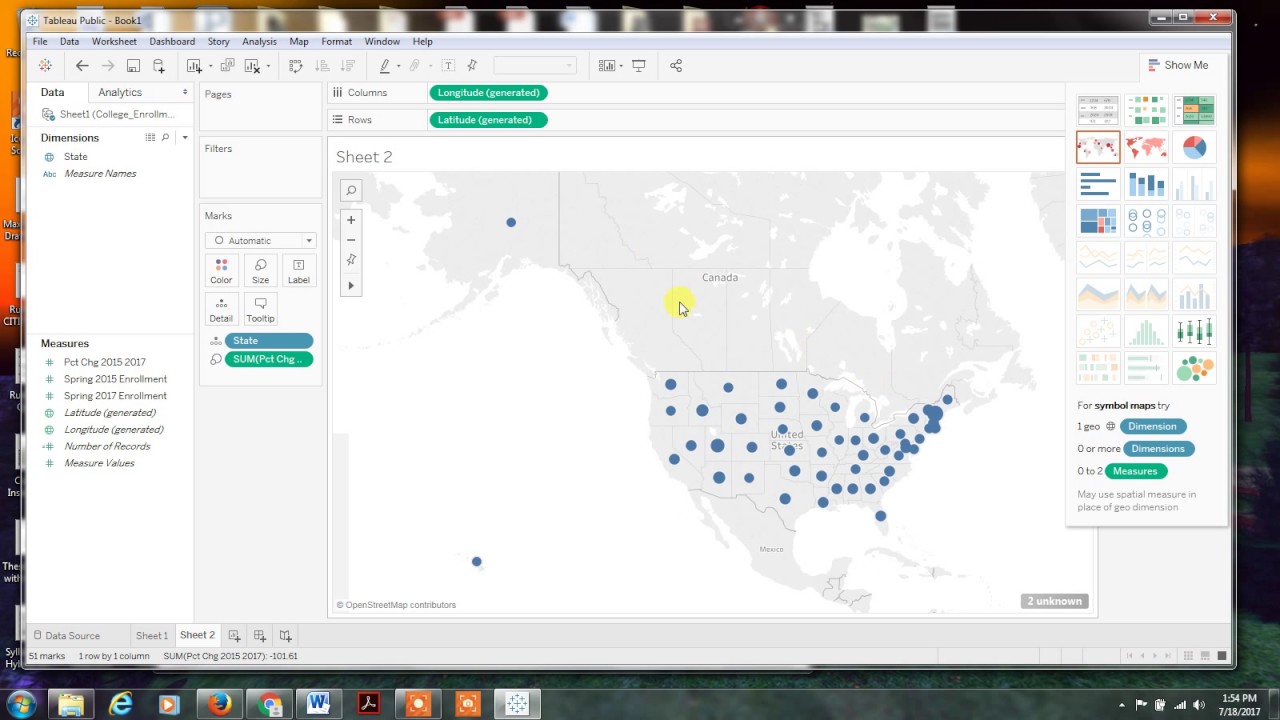Open the Map menu
The image size is (1280, 720).
click(x=299, y=42)
